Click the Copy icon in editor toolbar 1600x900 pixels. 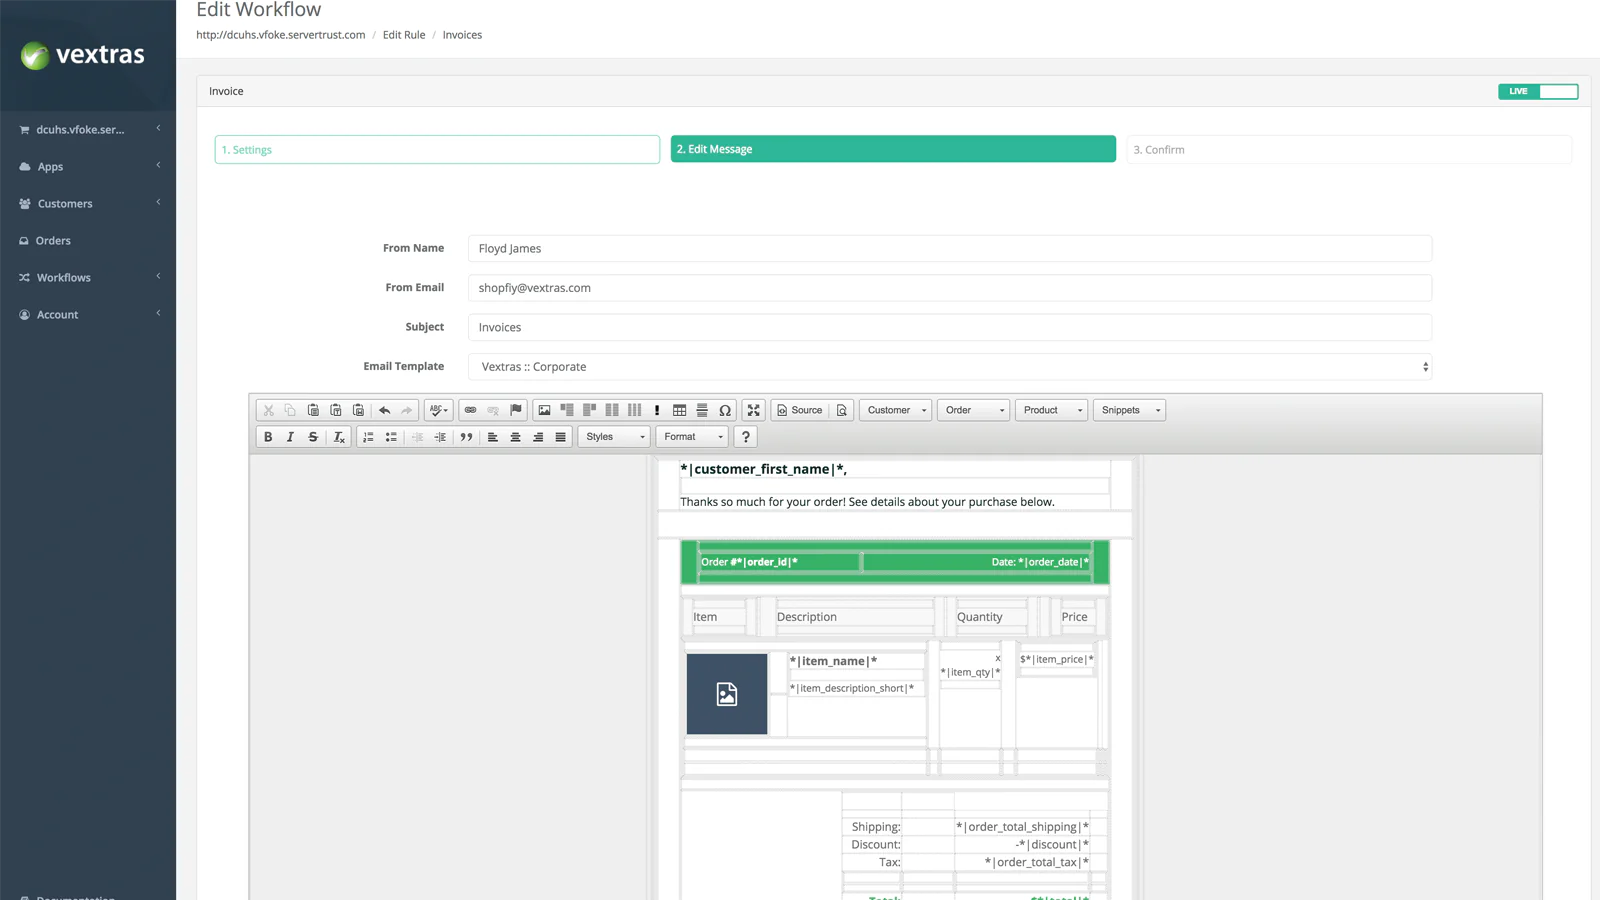[290, 410]
